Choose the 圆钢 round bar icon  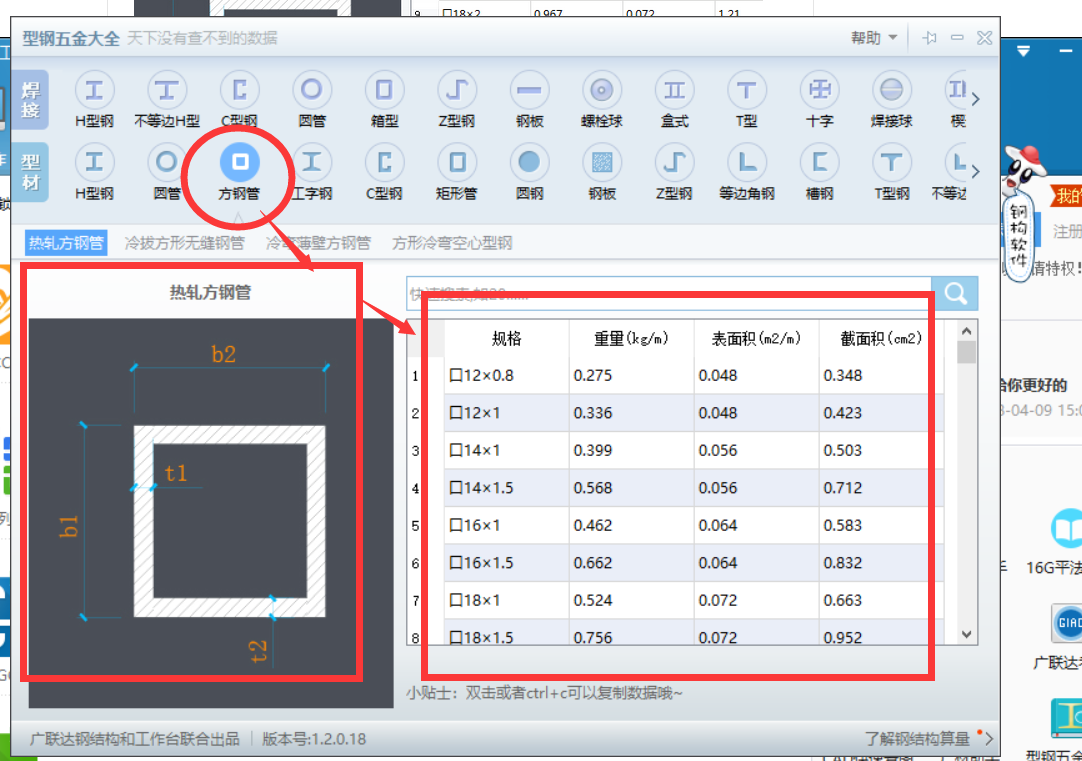click(529, 163)
